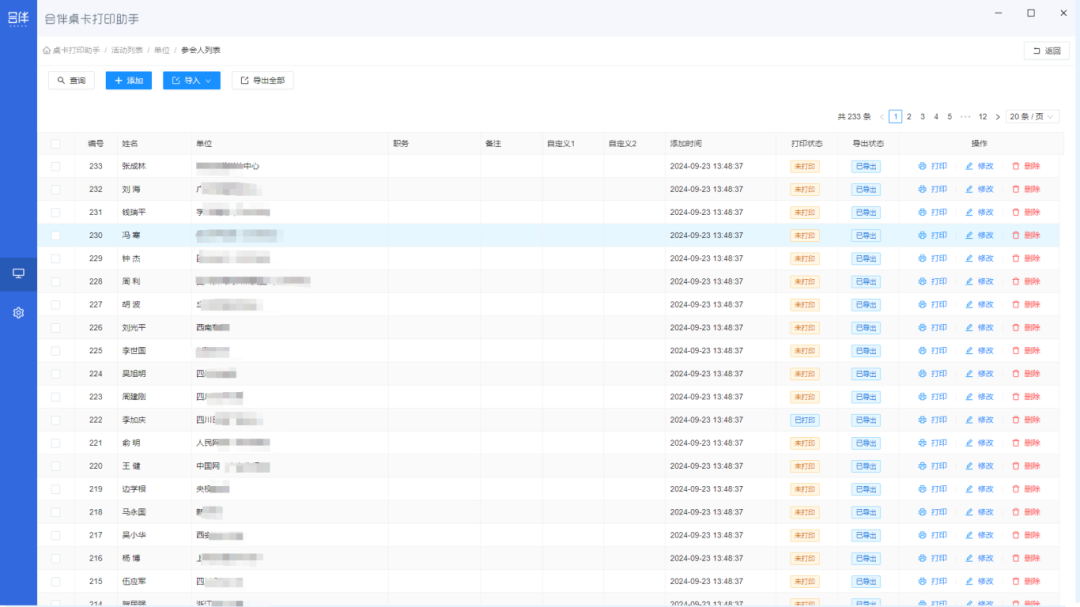Check the checkbox for row 227
Screen dimensions: 1080x607
[x=56, y=305]
